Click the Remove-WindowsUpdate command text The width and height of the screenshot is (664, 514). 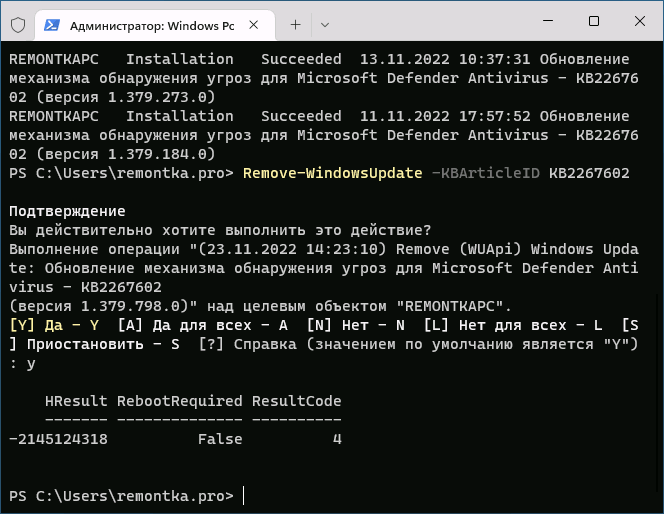pos(332,173)
